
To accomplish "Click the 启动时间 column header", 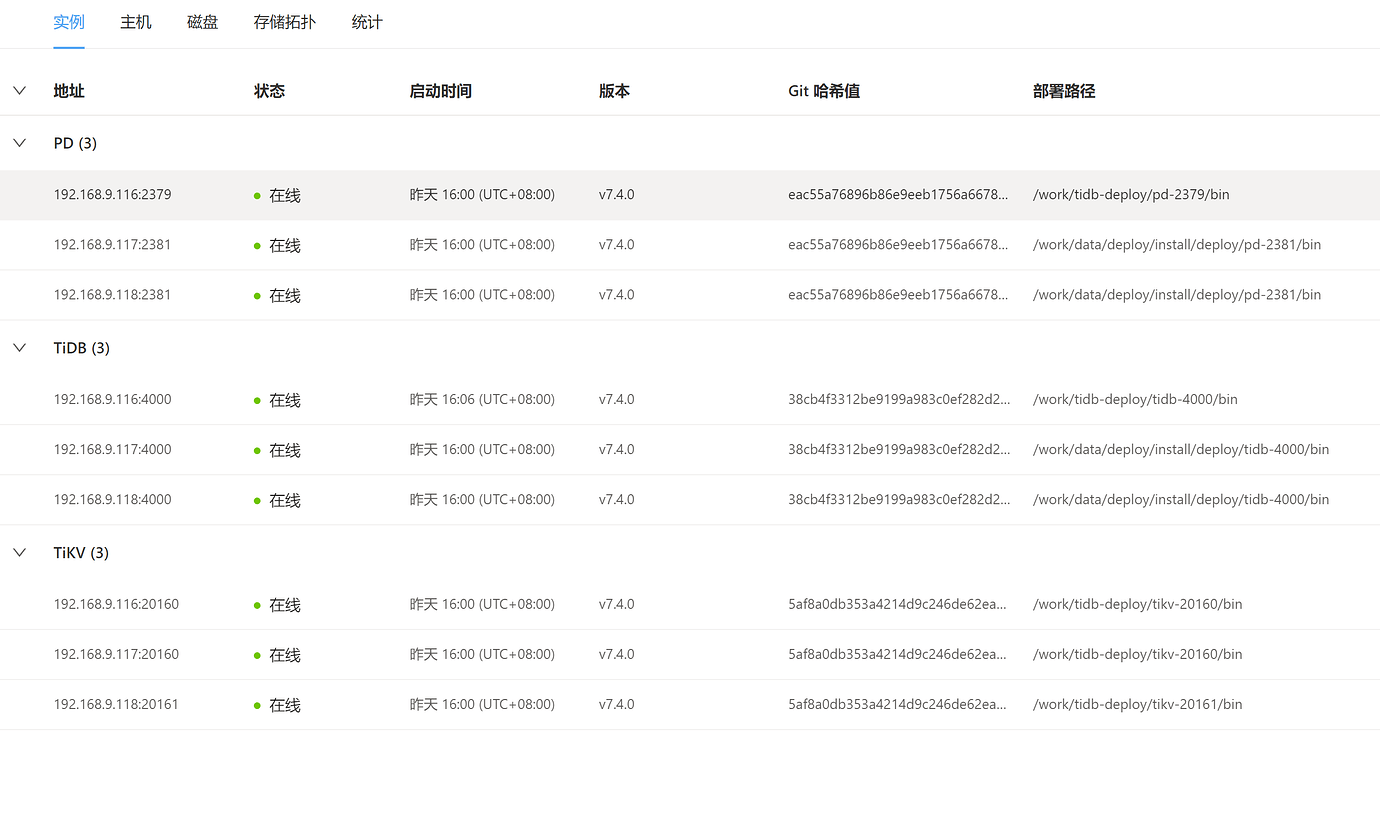I will click(x=440, y=90).
